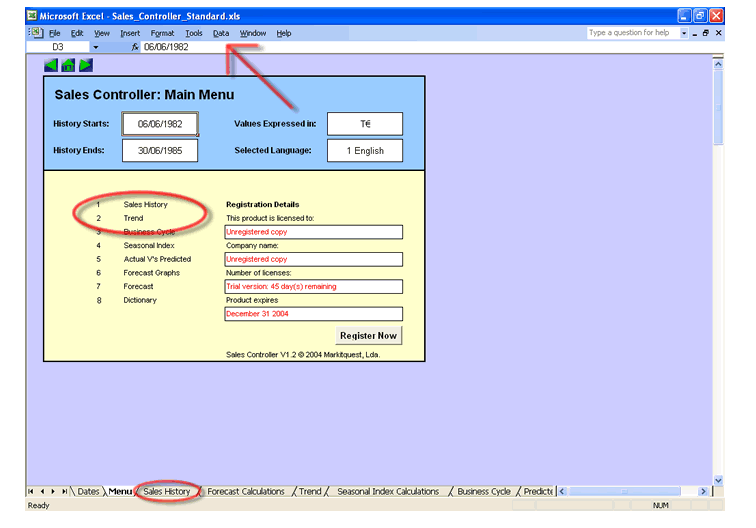Click the first sheet tab navigation arrow
Viewport: 756px width, 528px height.
31,491
